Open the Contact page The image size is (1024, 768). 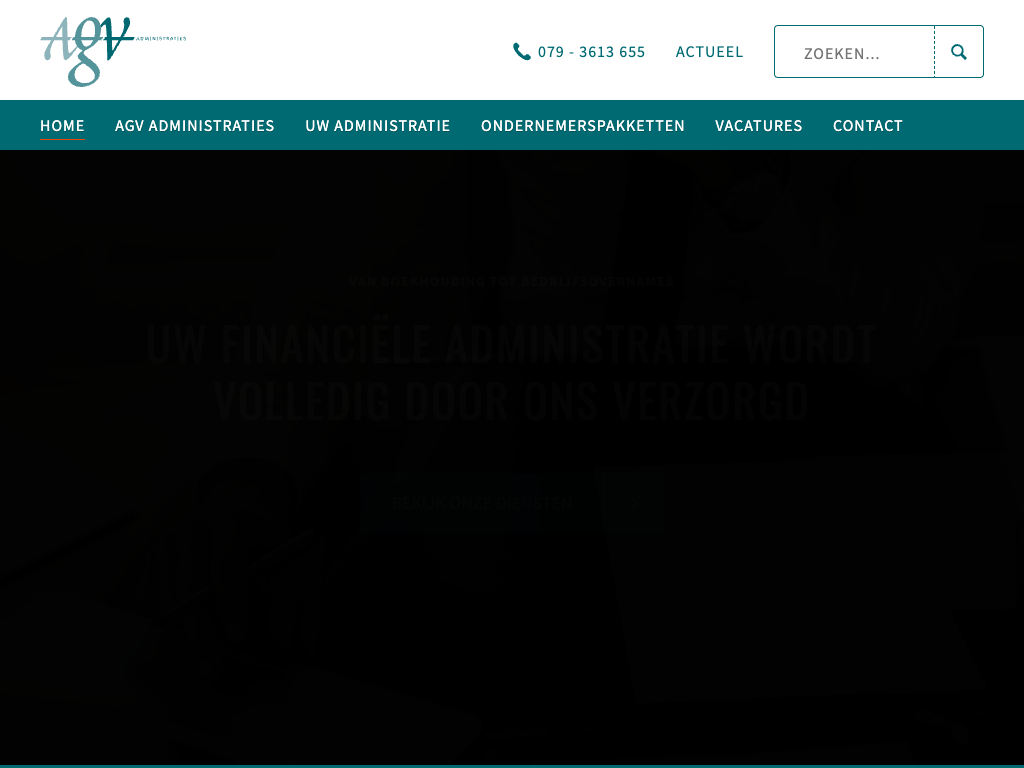(x=867, y=126)
